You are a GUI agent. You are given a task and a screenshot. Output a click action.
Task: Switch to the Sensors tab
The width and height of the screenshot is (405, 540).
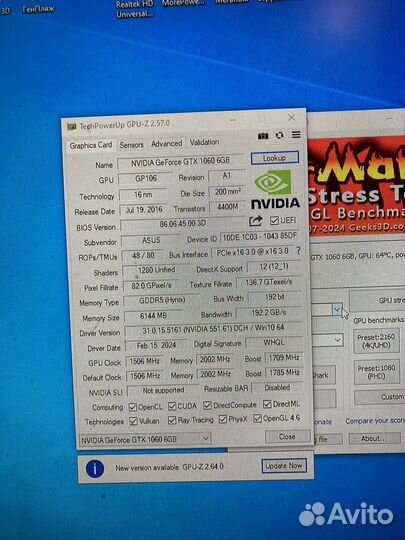pos(131,145)
